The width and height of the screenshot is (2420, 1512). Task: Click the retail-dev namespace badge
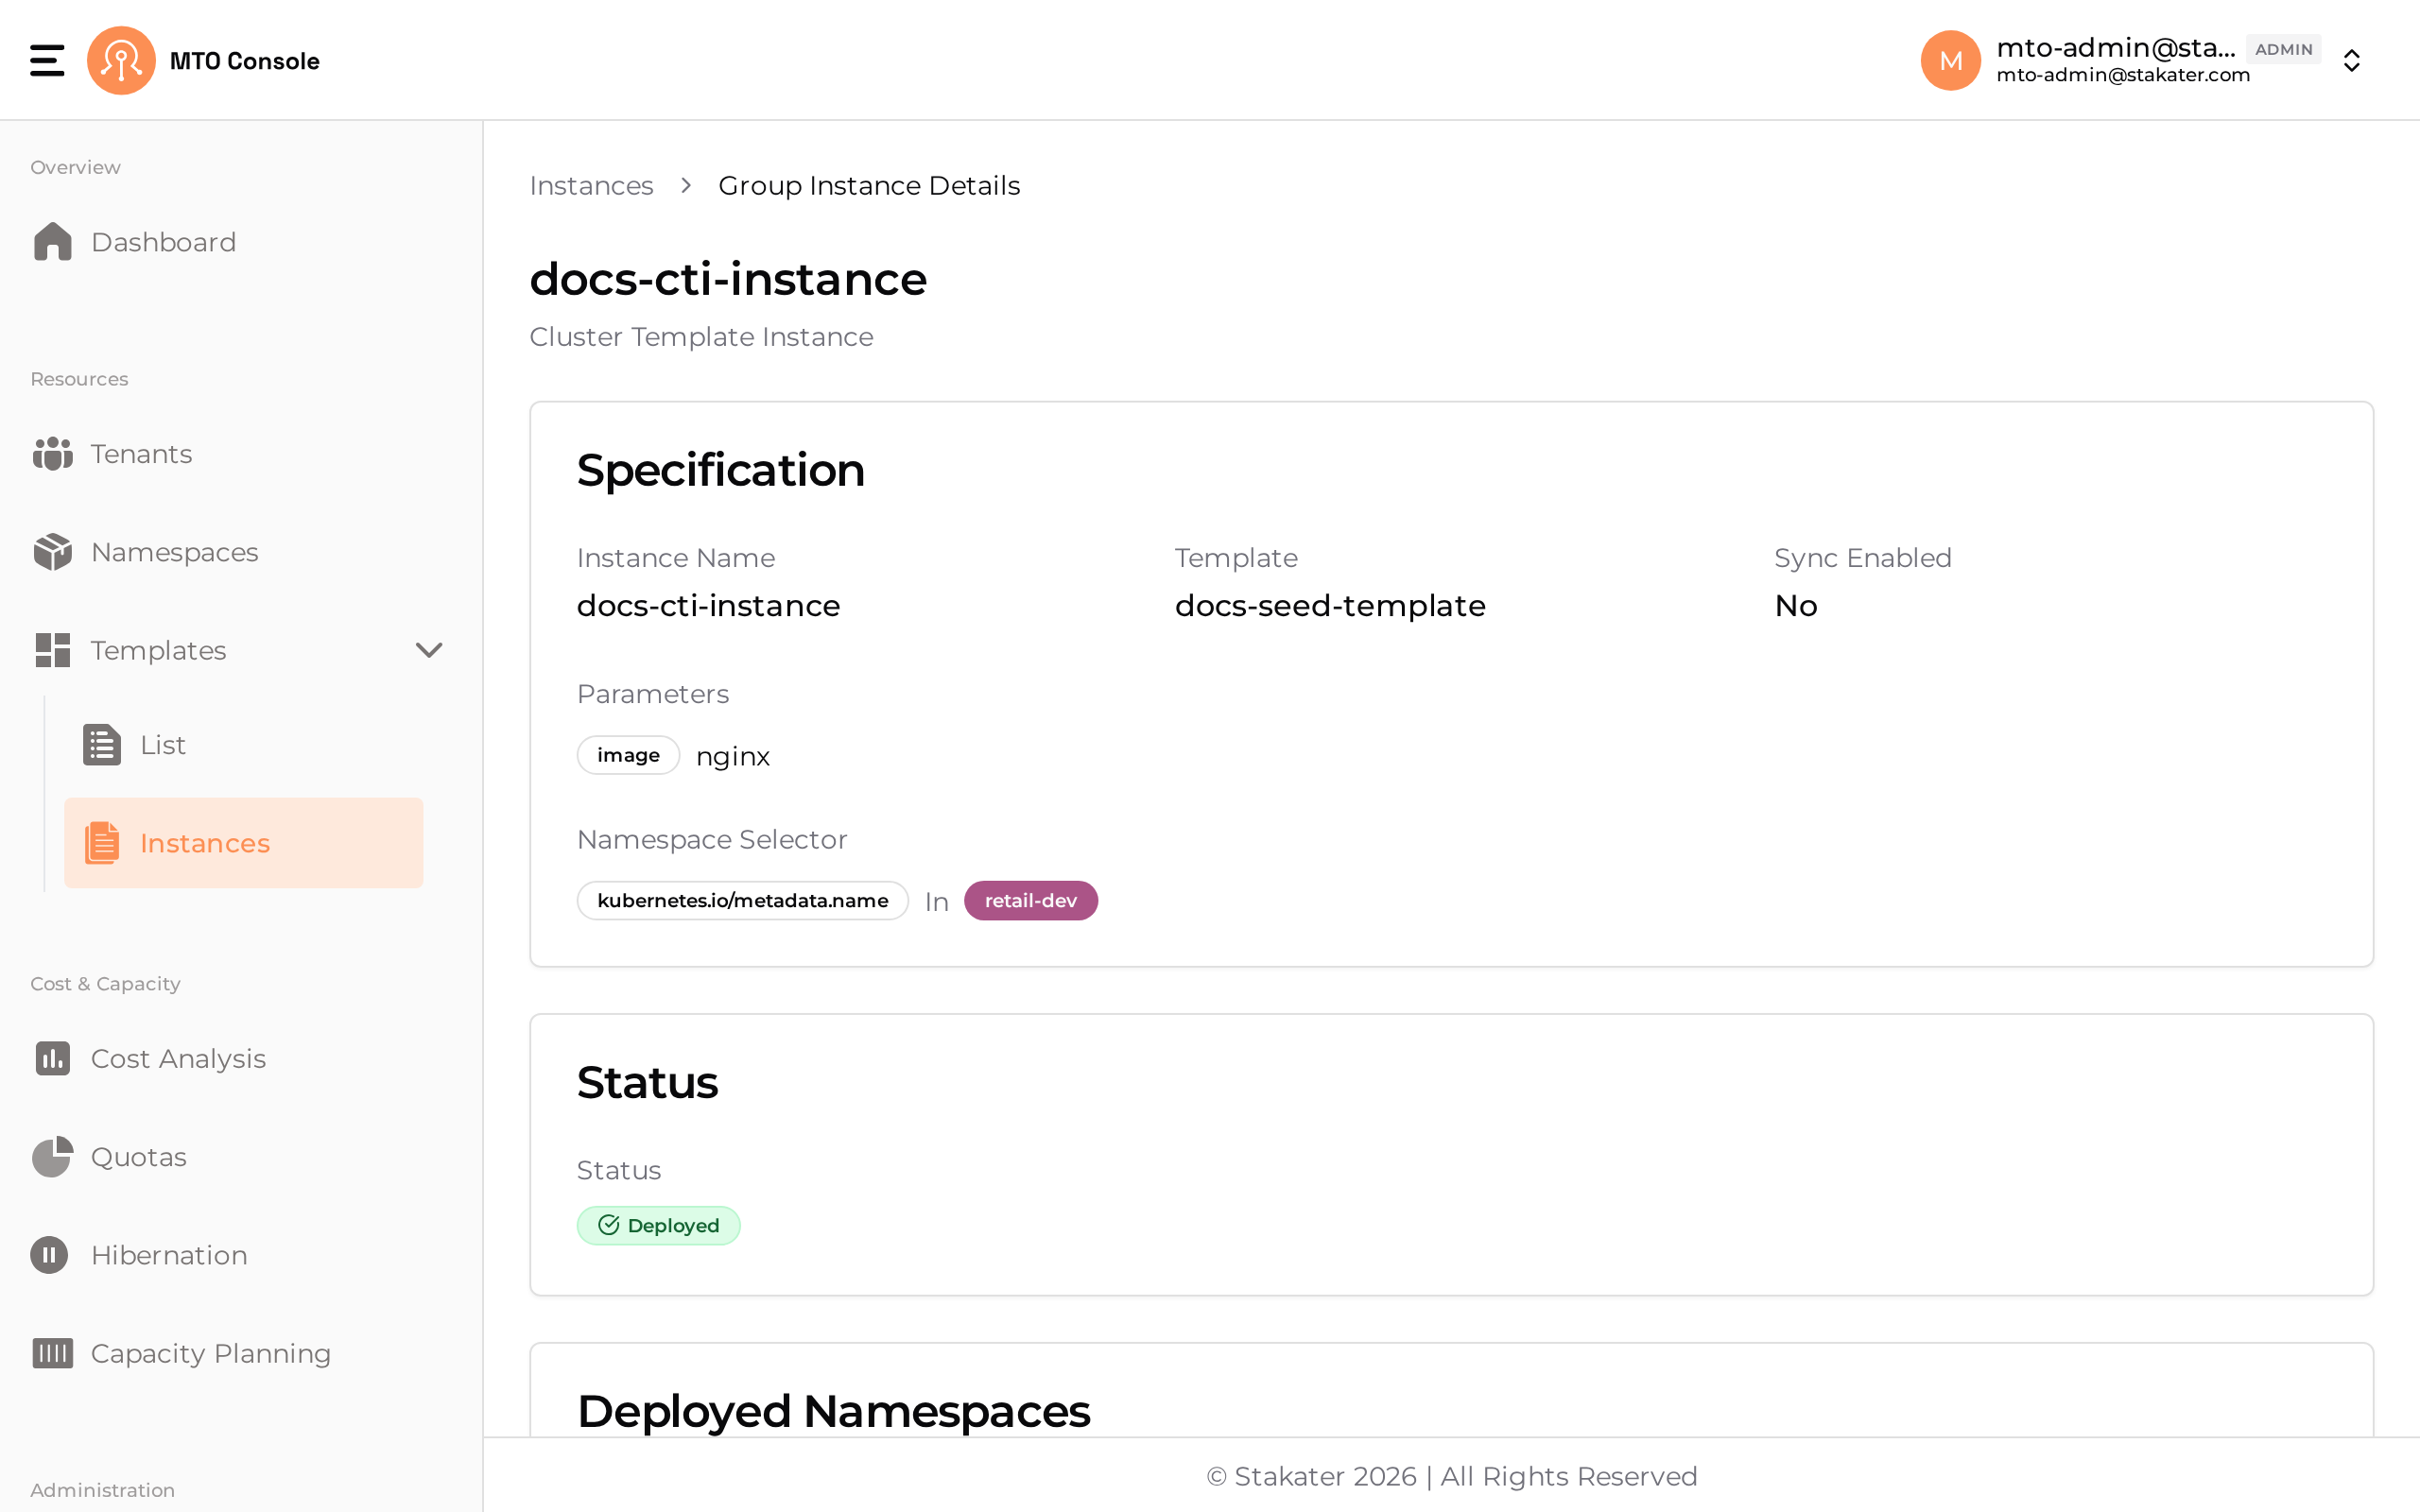[1030, 901]
